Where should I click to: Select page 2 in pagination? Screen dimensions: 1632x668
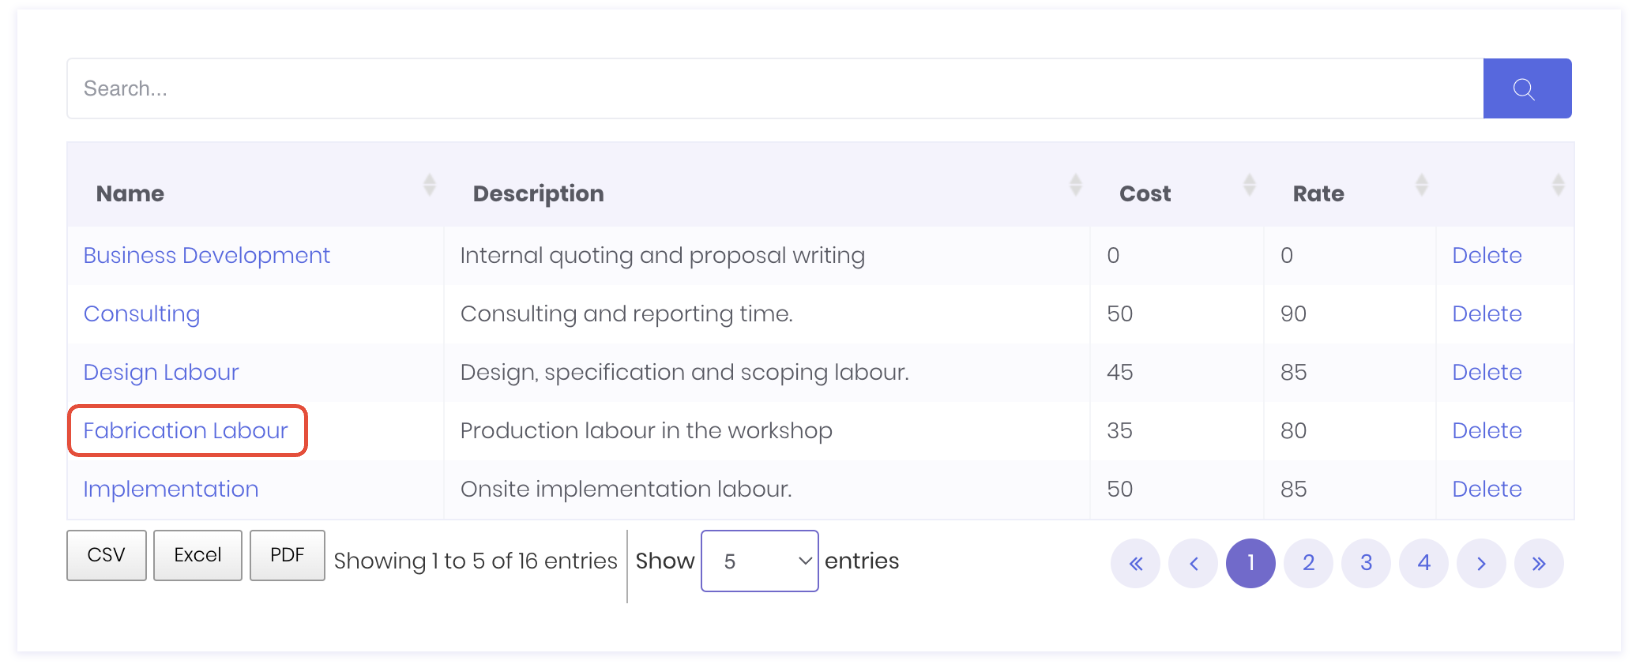tap(1308, 563)
